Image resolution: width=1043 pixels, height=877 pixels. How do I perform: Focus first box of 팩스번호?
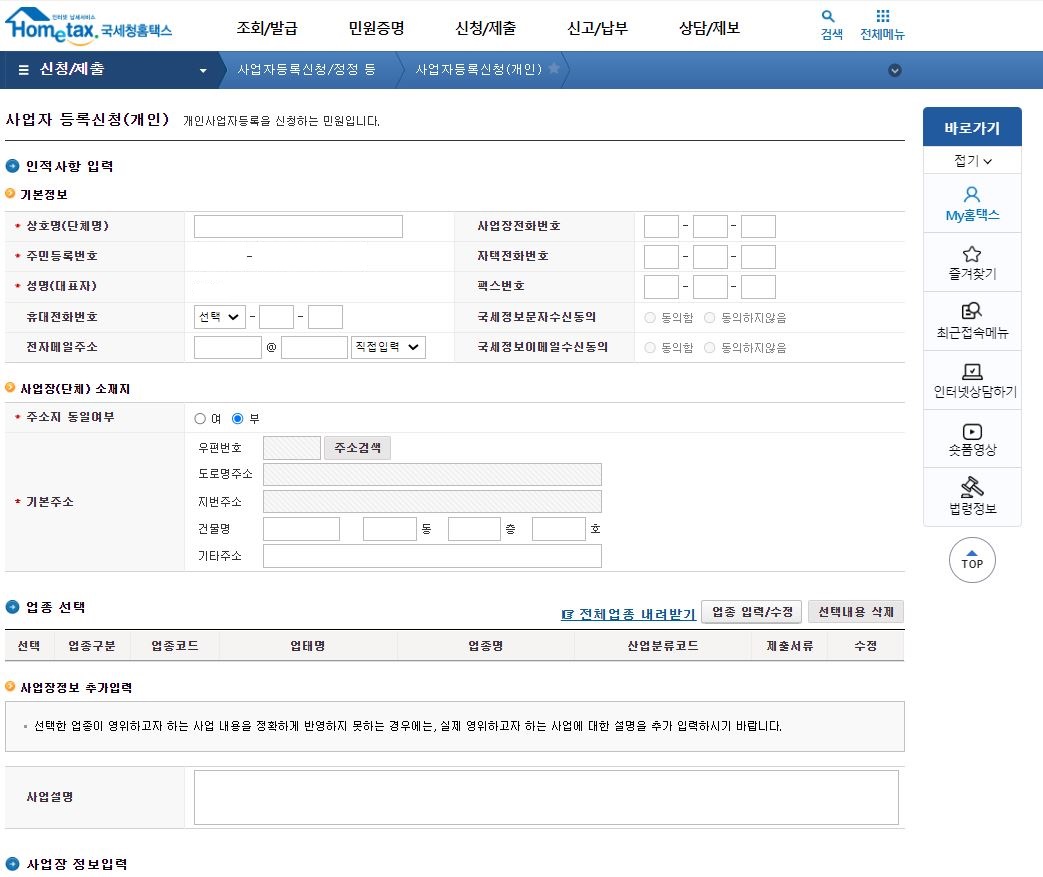[x=661, y=287]
